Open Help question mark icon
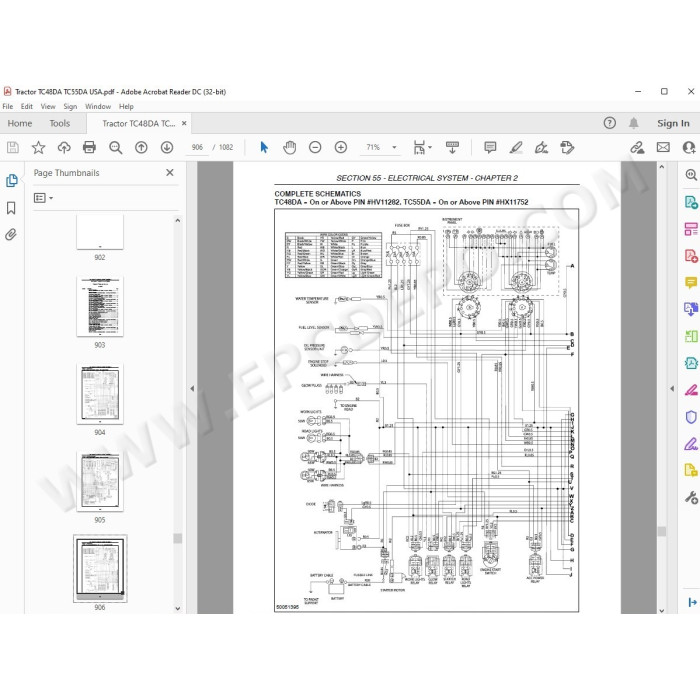Viewport: 700px width, 700px height. (x=609, y=123)
